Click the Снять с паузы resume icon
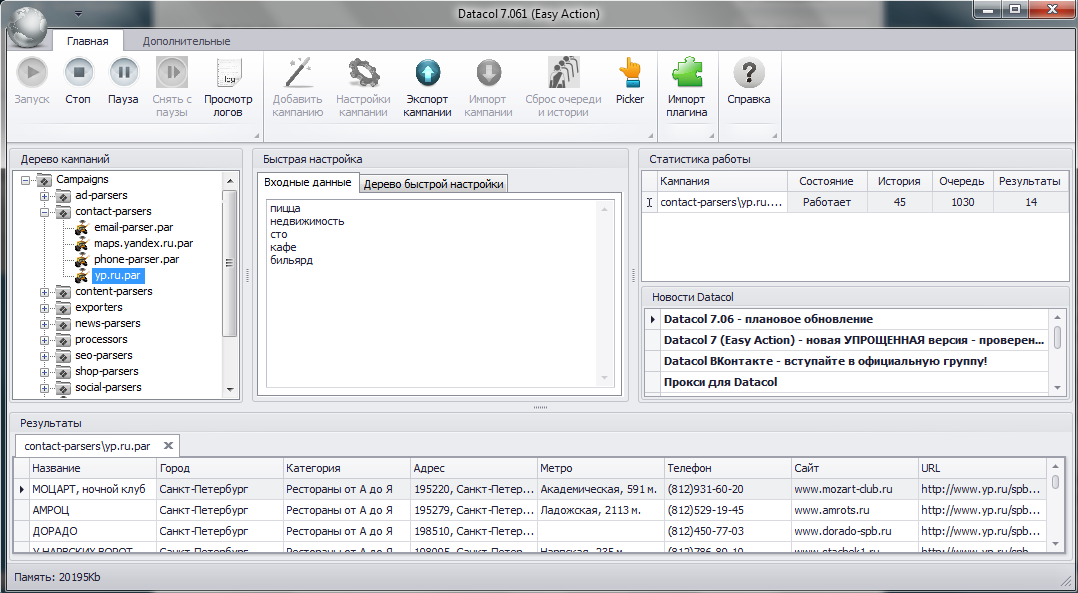This screenshot has height=593, width=1078. tap(172, 71)
